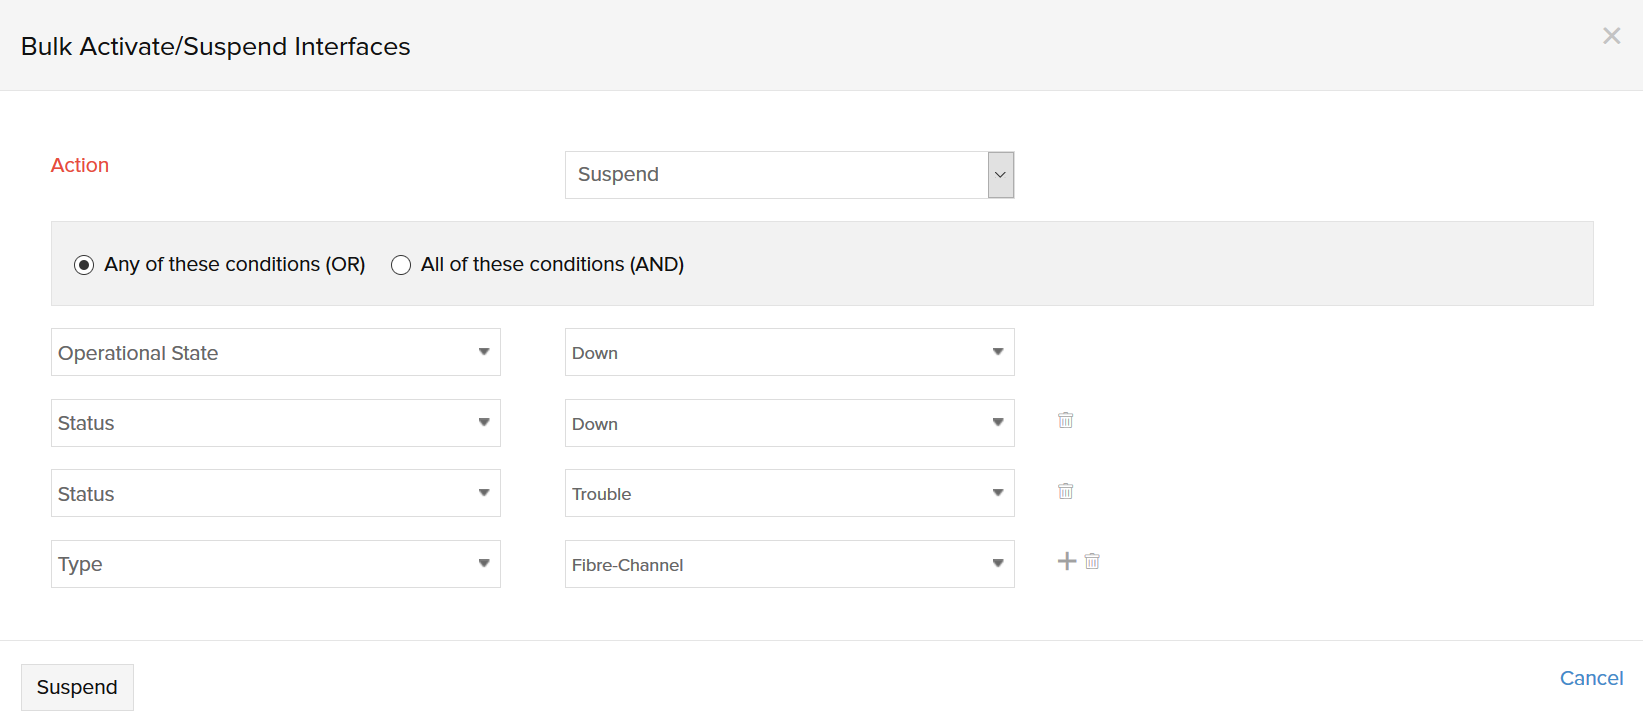This screenshot has width=1643, height=719.
Task: Click the red Action field label
Action: click(80, 166)
